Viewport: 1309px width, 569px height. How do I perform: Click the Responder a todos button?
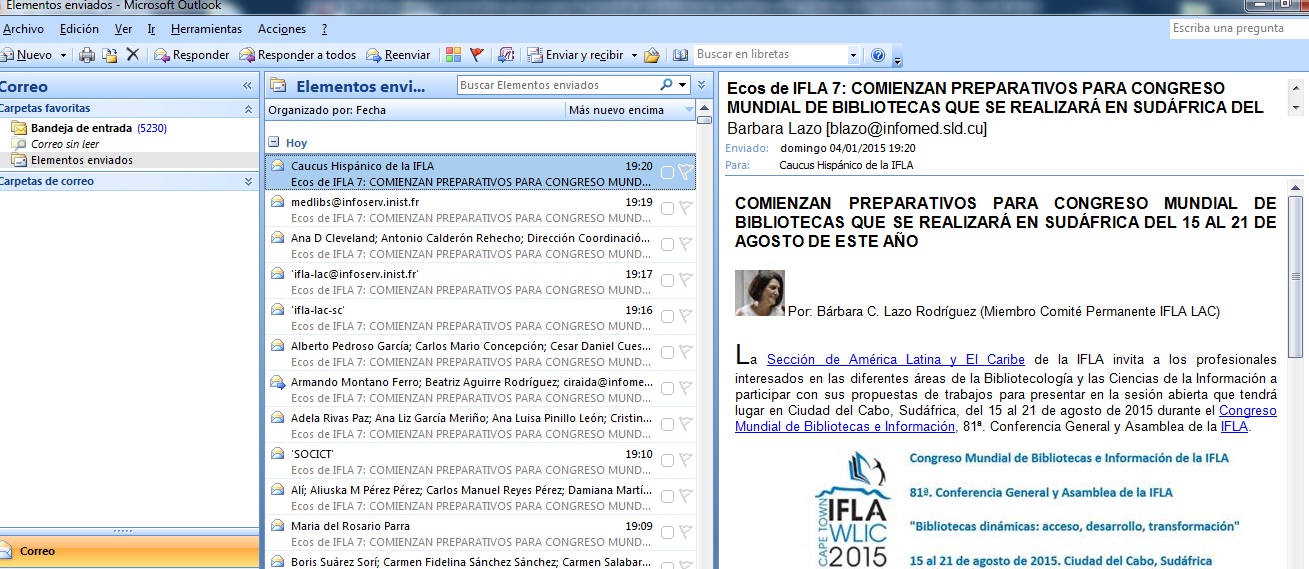(x=298, y=55)
